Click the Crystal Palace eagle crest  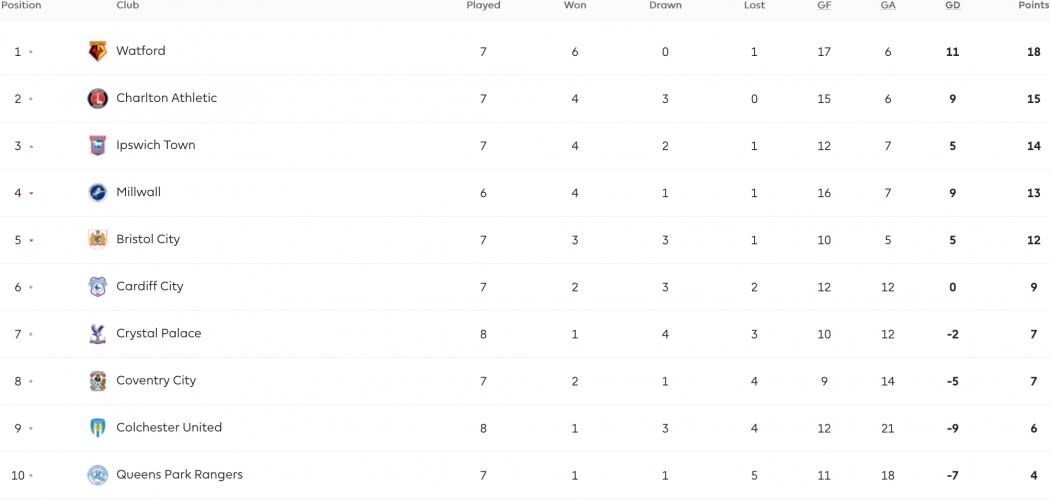(x=98, y=334)
